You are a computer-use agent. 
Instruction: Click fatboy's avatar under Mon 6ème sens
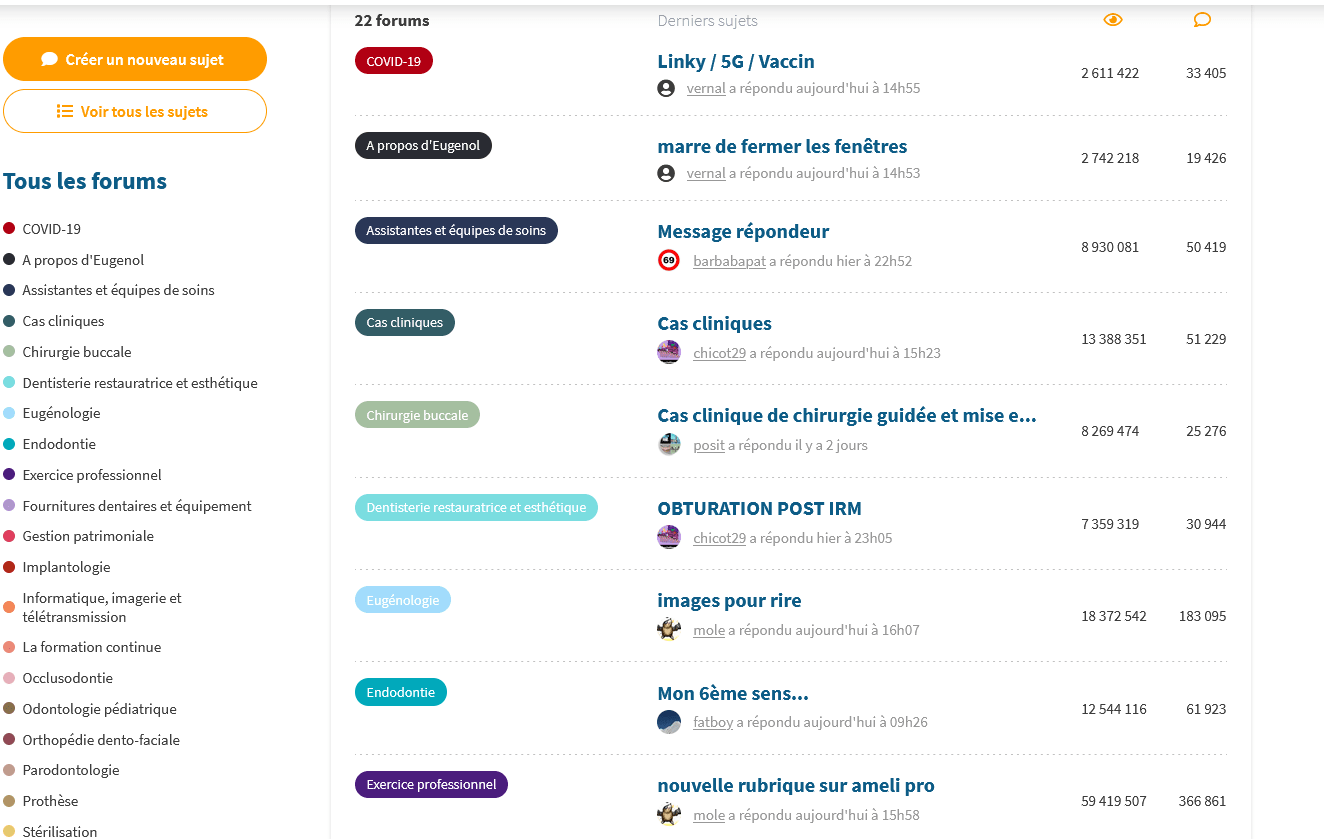[x=669, y=722]
